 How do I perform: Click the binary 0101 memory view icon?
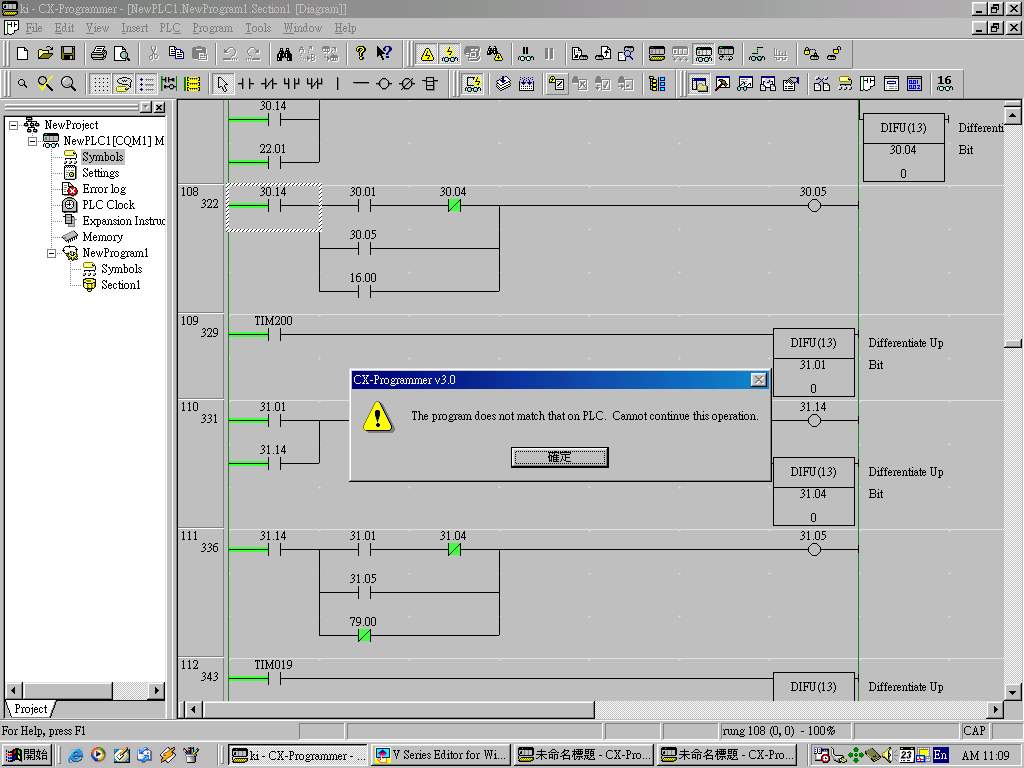coord(914,84)
